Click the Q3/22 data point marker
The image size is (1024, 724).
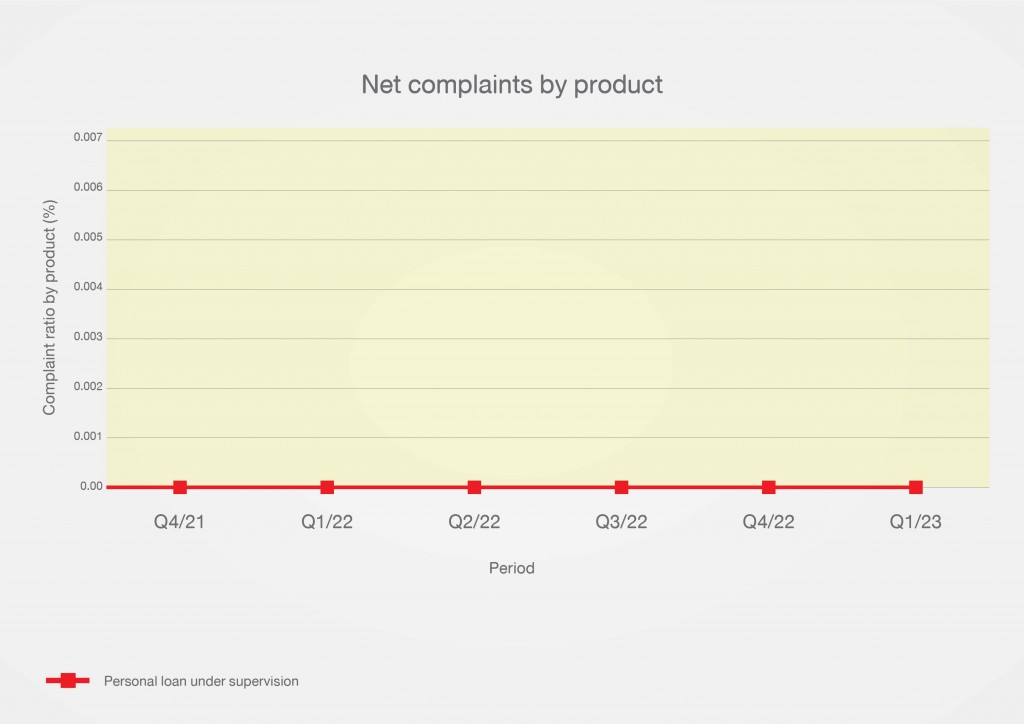[621, 487]
